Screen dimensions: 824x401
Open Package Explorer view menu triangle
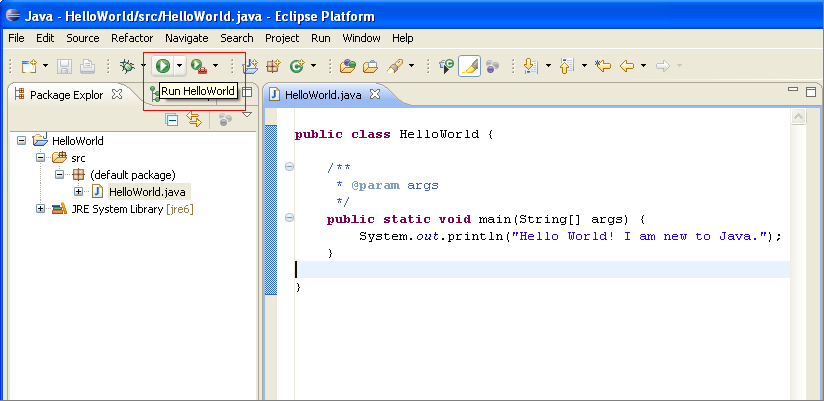click(x=247, y=114)
